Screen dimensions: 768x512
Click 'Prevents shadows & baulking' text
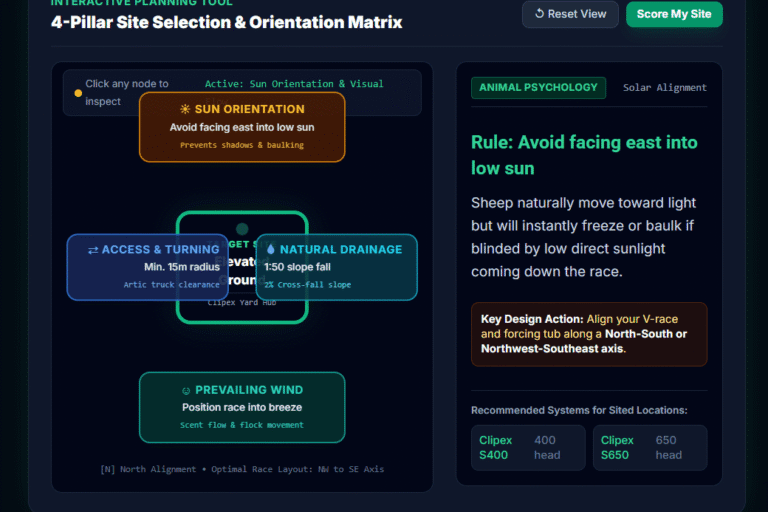[x=242, y=145]
